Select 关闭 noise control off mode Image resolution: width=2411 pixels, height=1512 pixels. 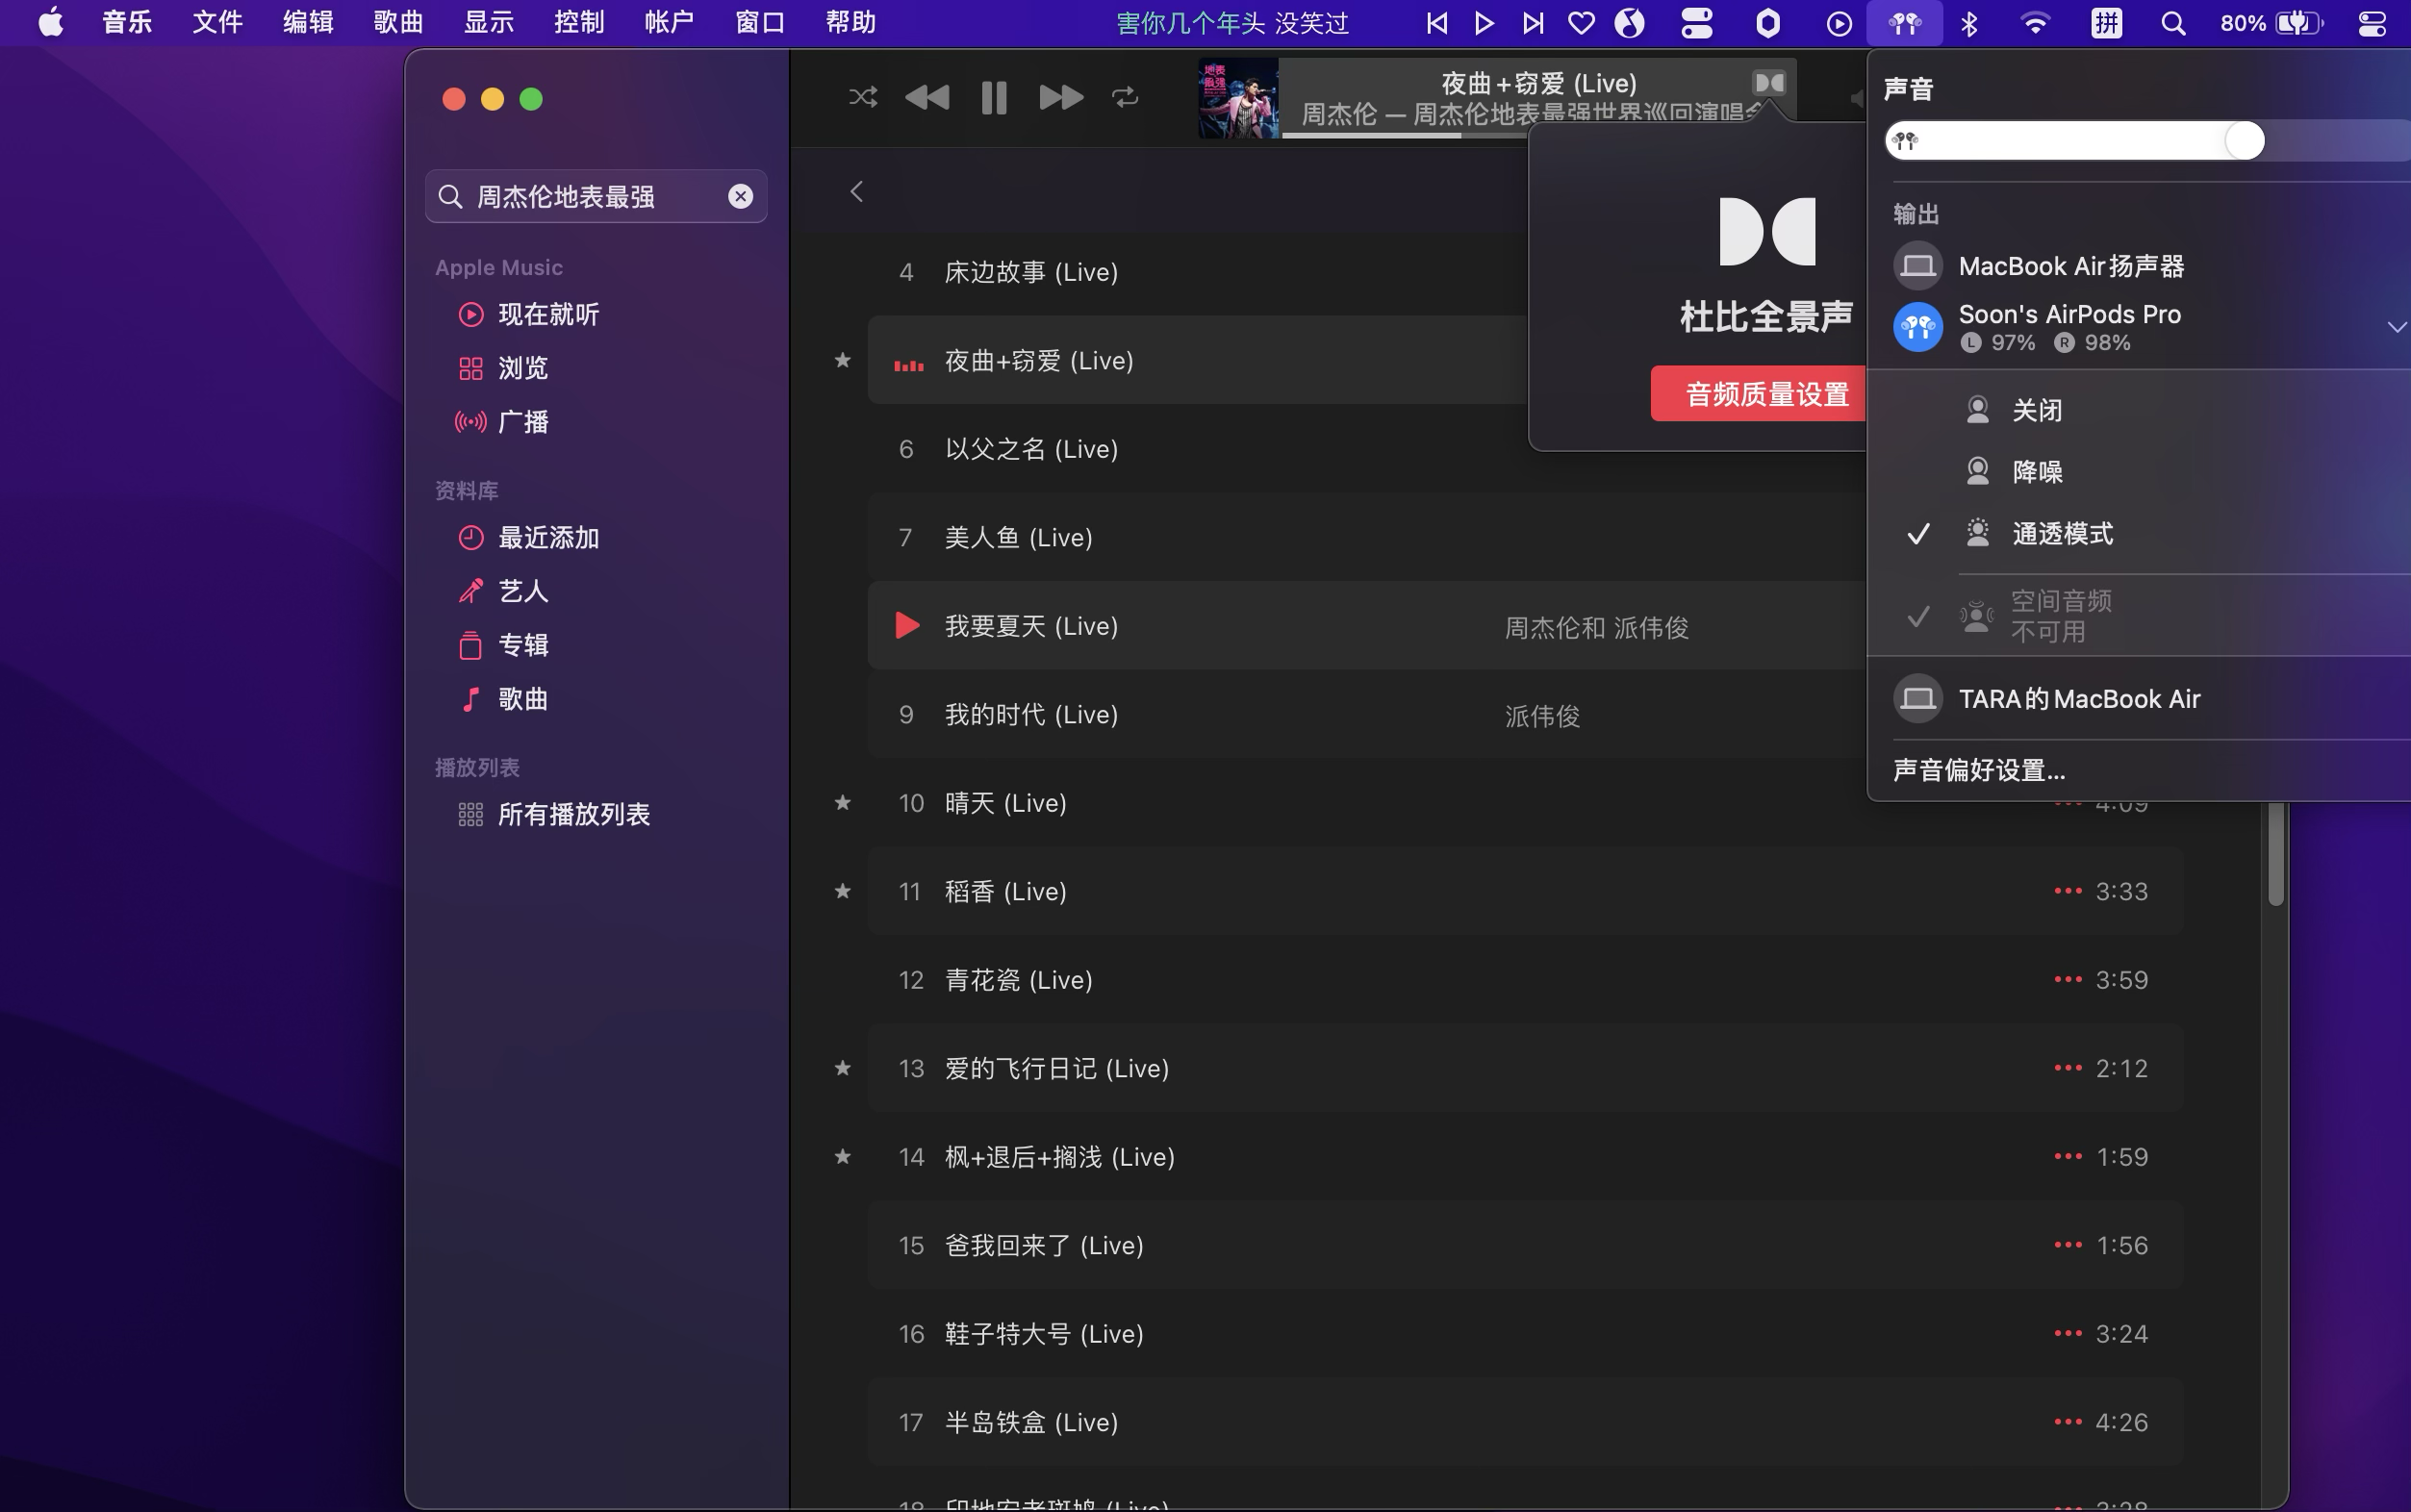click(x=2036, y=410)
